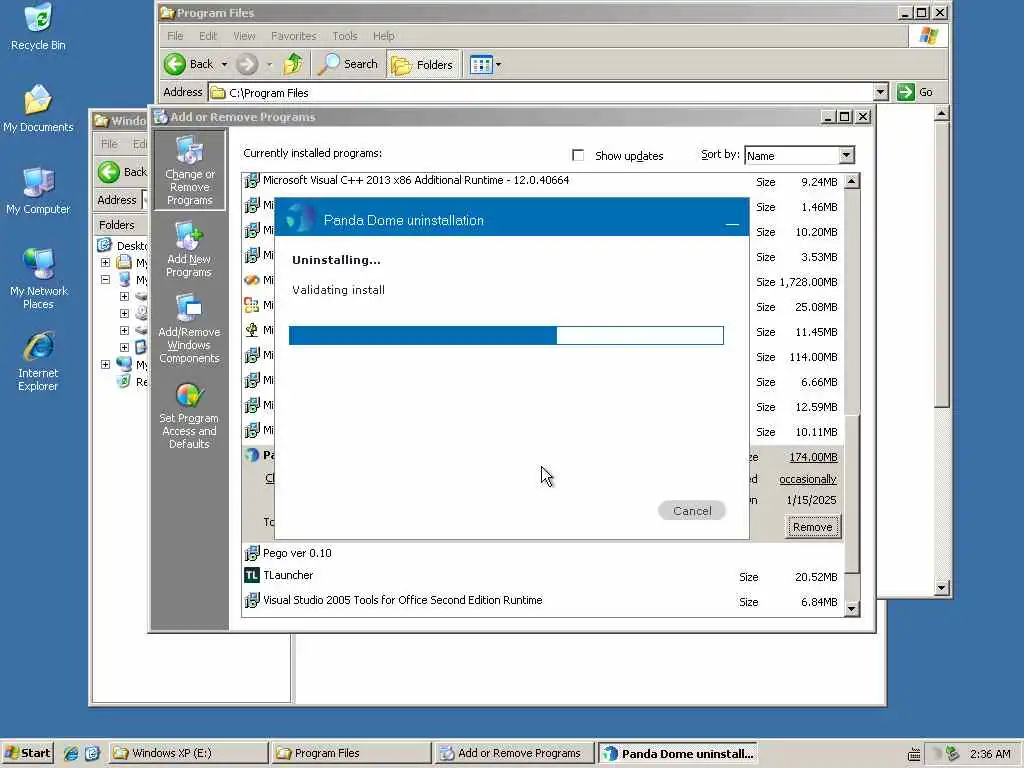The width and height of the screenshot is (1024, 768).
Task: Select Set Program Access and Defaults icon
Action: pyautogui.click(x=189, y=415)
